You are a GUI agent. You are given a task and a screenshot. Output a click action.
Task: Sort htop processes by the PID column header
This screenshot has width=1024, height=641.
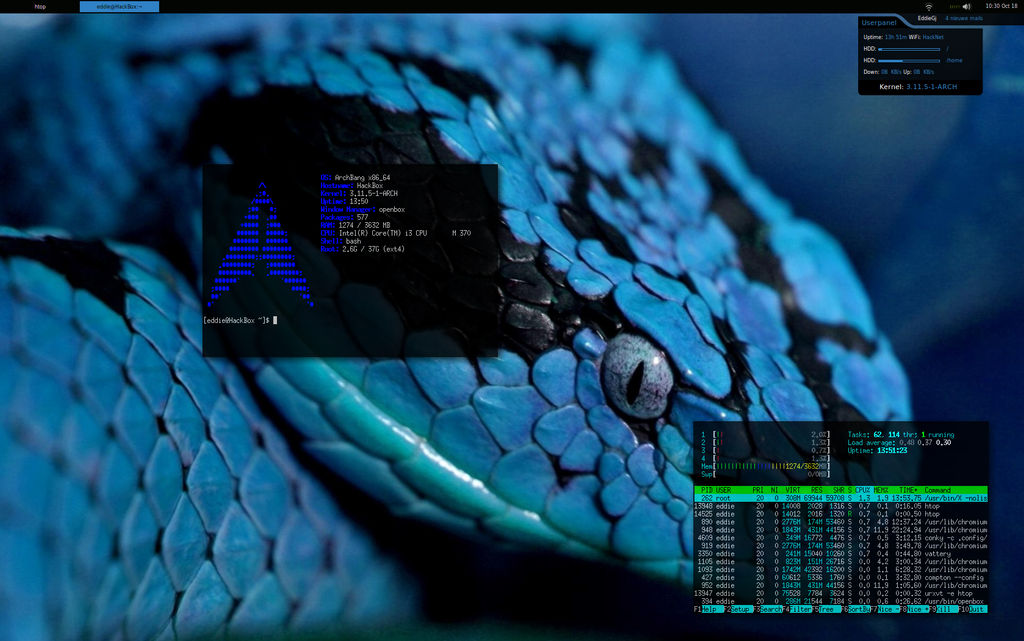[x=707, y=490]
